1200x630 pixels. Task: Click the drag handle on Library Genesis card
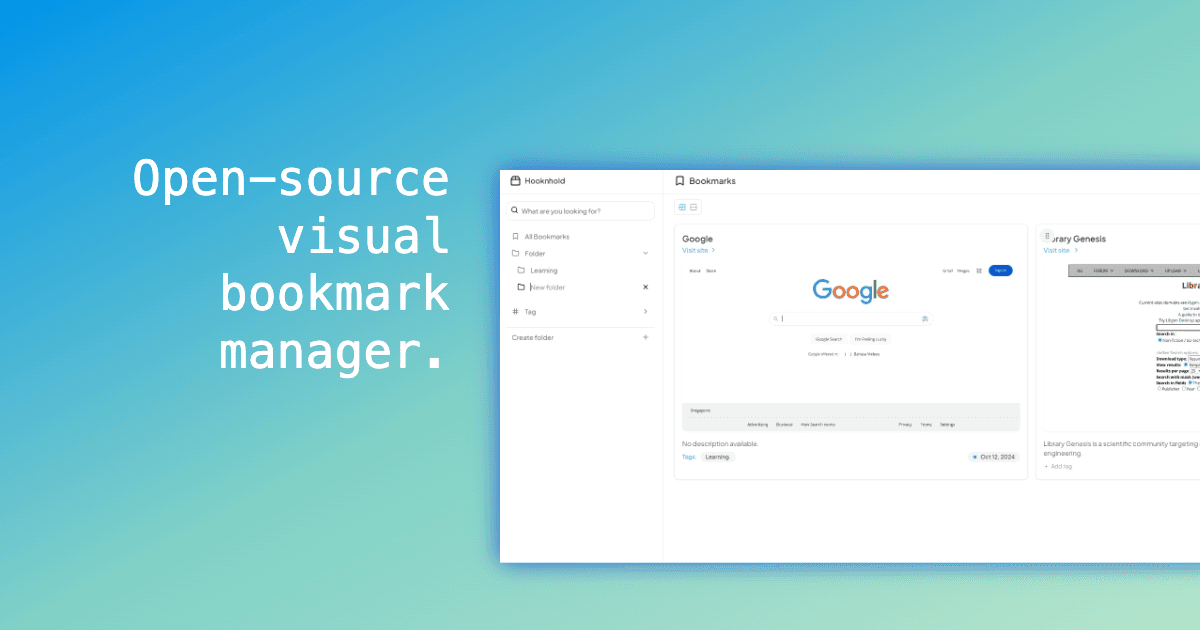[x=1046, y=236]
